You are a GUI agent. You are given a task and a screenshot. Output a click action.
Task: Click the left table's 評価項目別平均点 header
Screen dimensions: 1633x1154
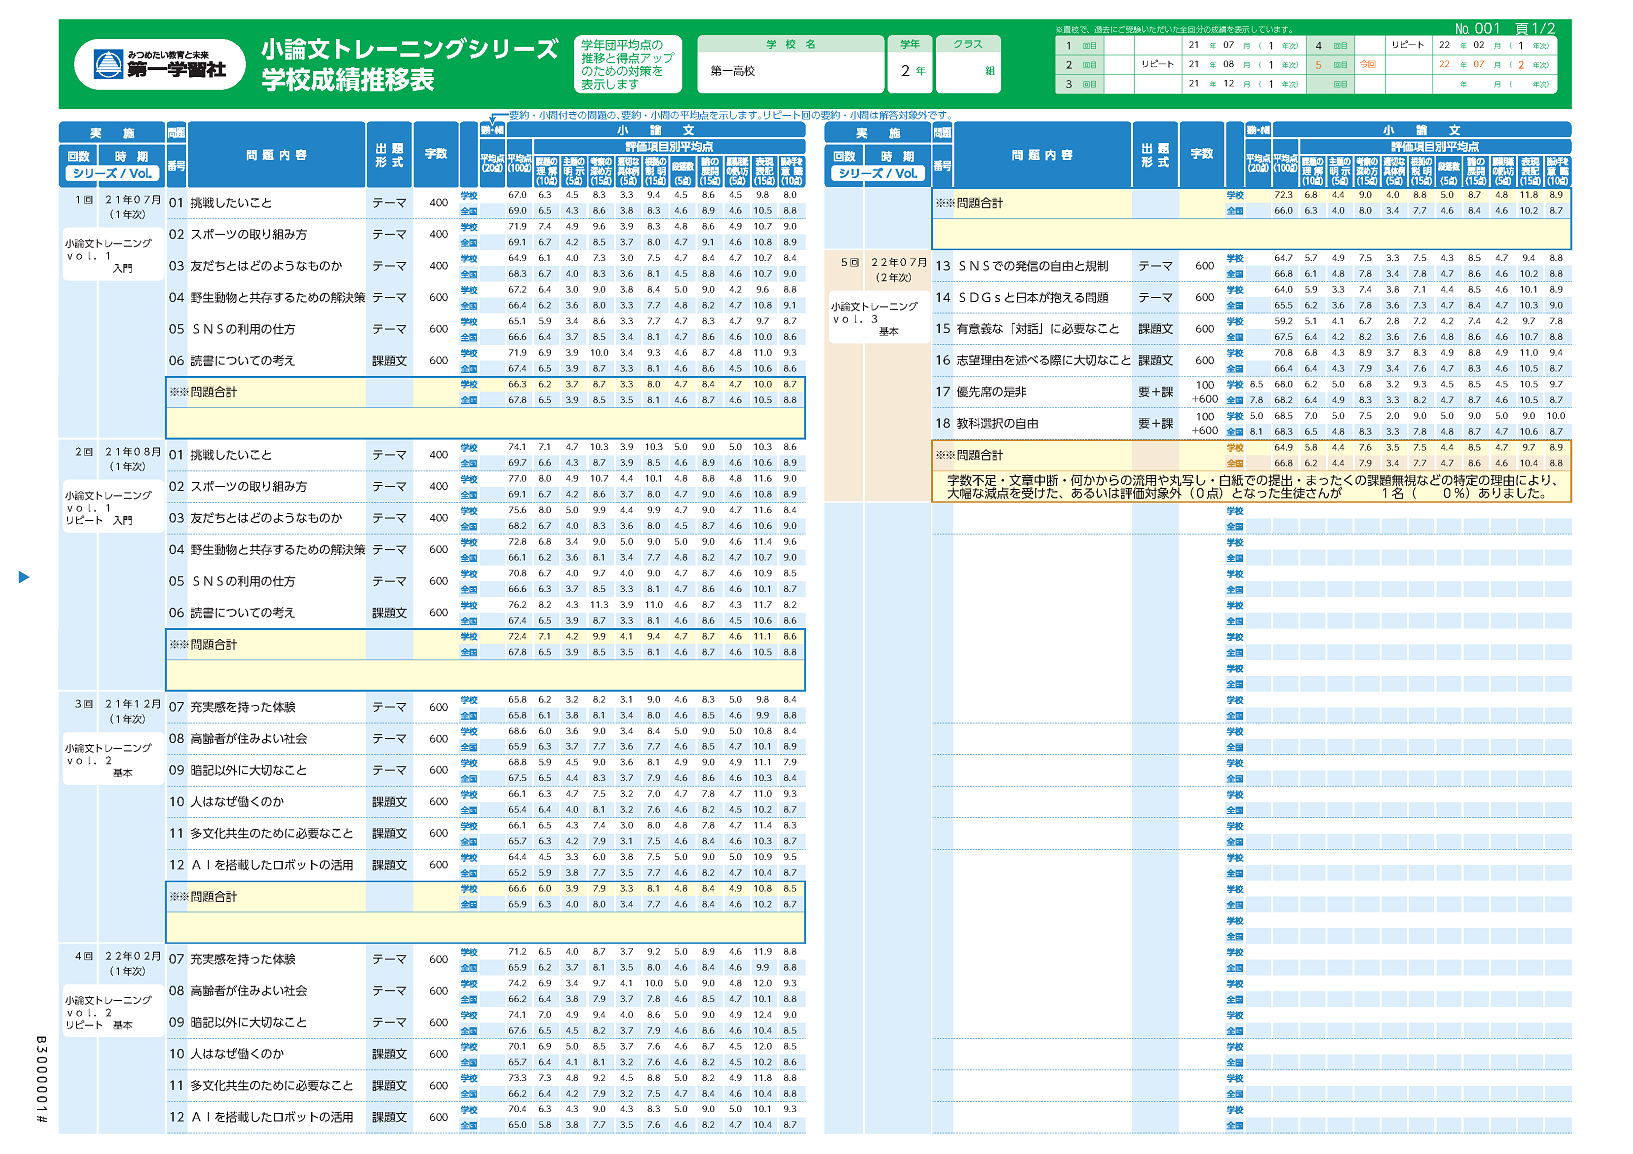click(669, 146)
